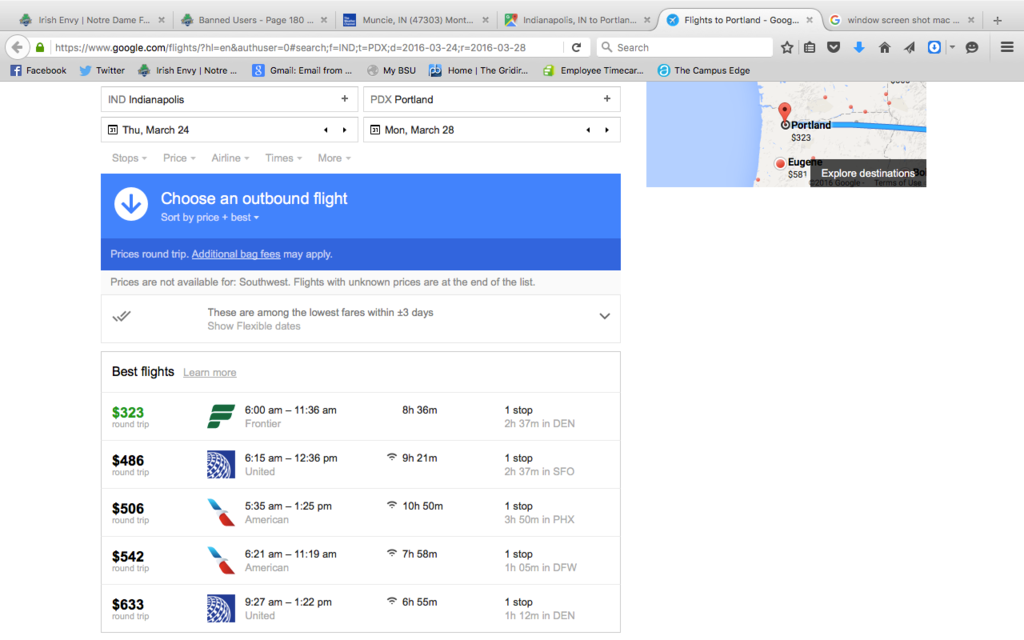This screenshot has height=640, width=1024.
Task: Click the Additional bag fees link
Action: (236, 254)
